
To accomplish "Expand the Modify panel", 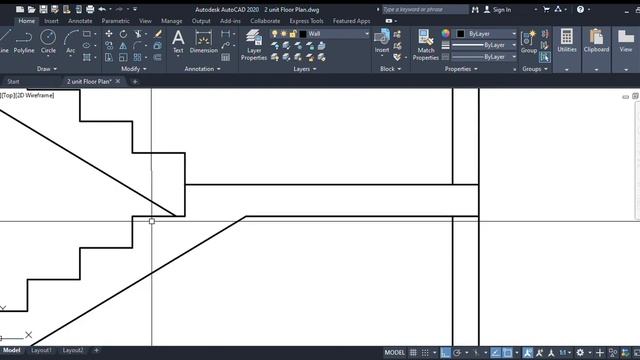I will [x=134, y=69].
